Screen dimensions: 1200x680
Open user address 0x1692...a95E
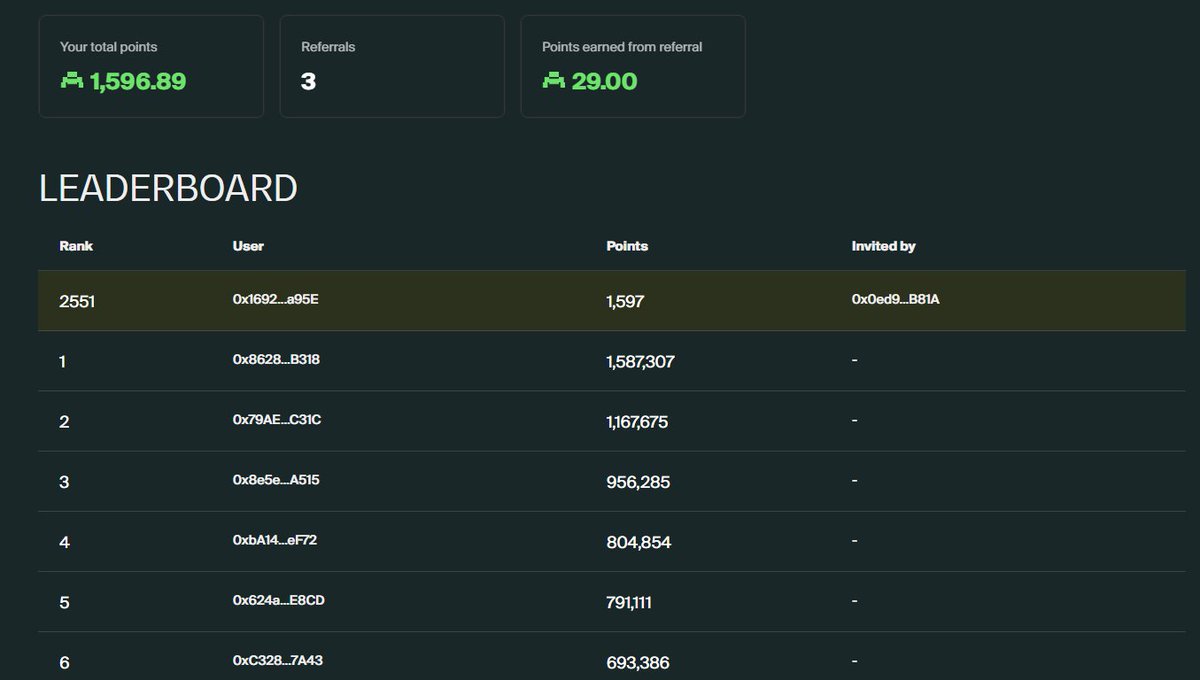pyautogui.click(x=276, y=299)
